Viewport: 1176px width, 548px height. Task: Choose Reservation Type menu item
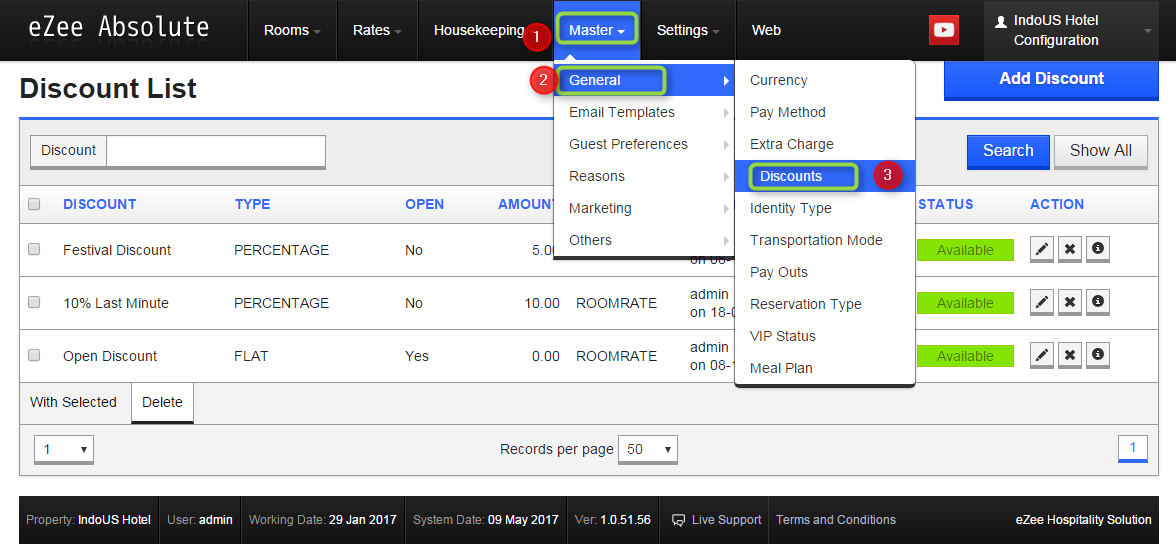point(824,304)
